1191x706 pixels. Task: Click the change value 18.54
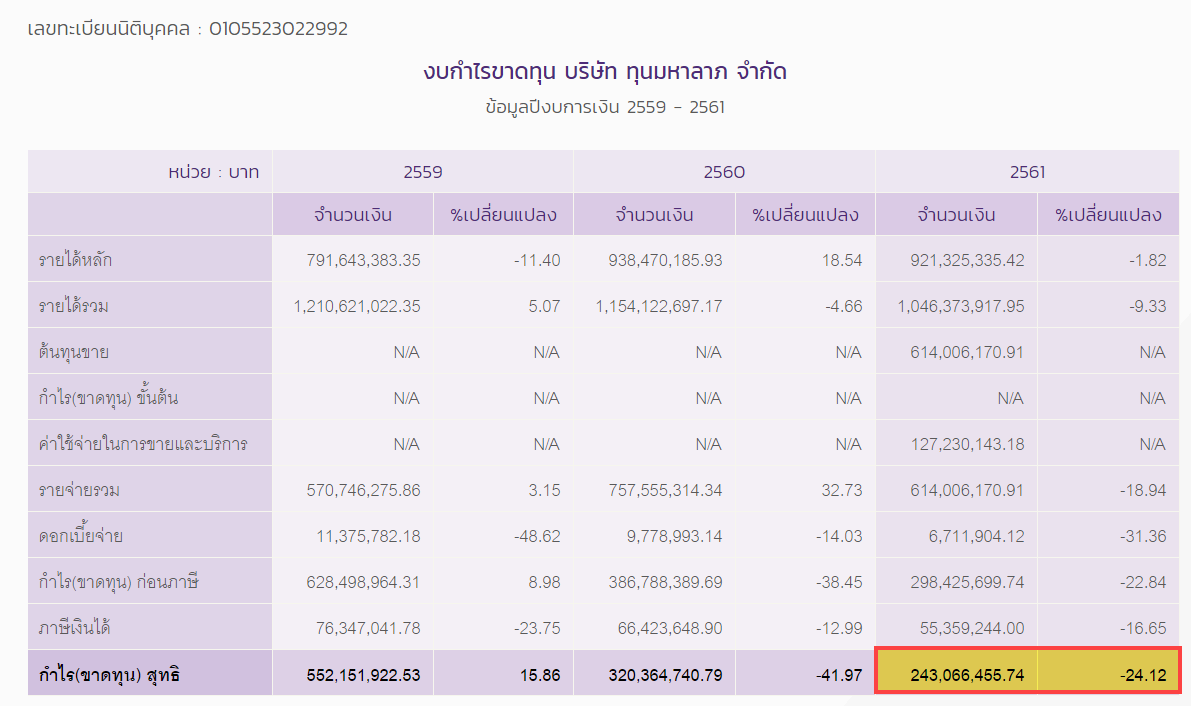click(x=842, y=261)
